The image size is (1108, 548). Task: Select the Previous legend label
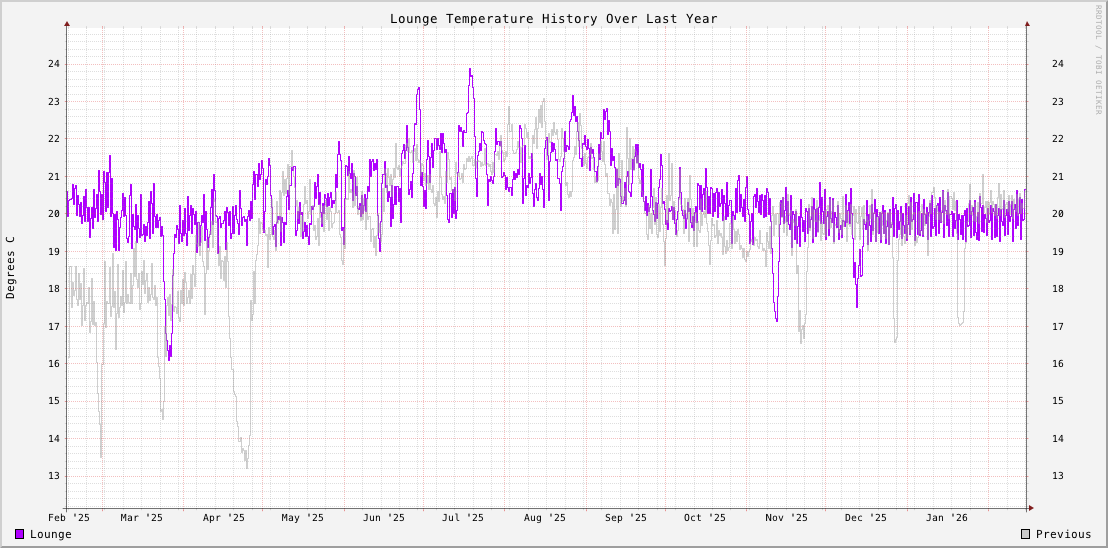click(x=1063, y=534)
